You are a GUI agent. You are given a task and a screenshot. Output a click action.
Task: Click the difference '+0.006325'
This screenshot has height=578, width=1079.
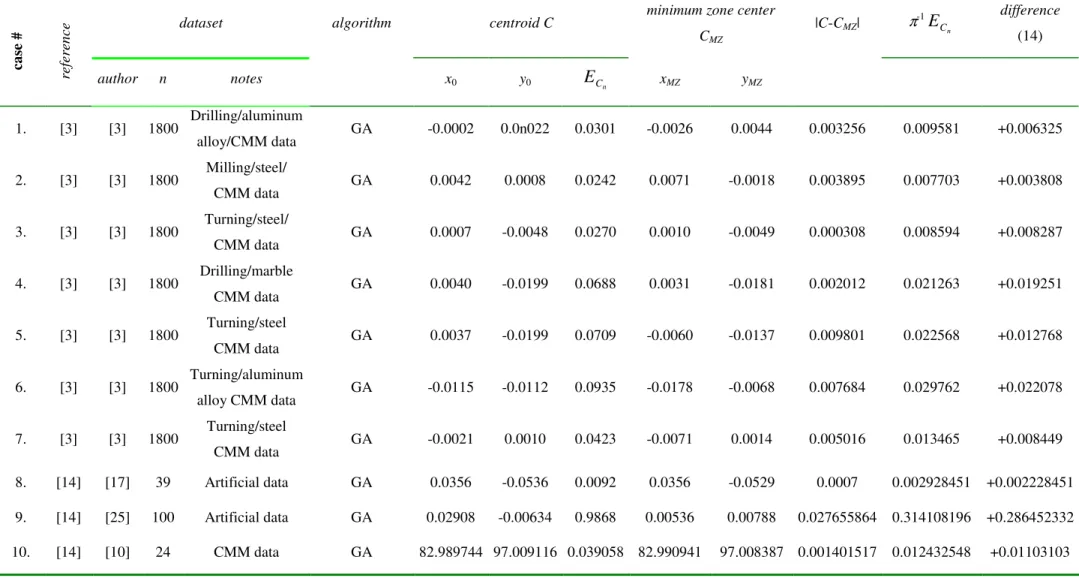[1029, 129]
